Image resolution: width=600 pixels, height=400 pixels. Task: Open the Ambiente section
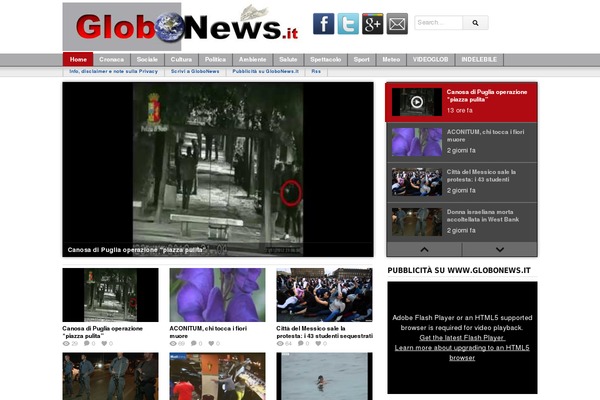tap(253, 60)
